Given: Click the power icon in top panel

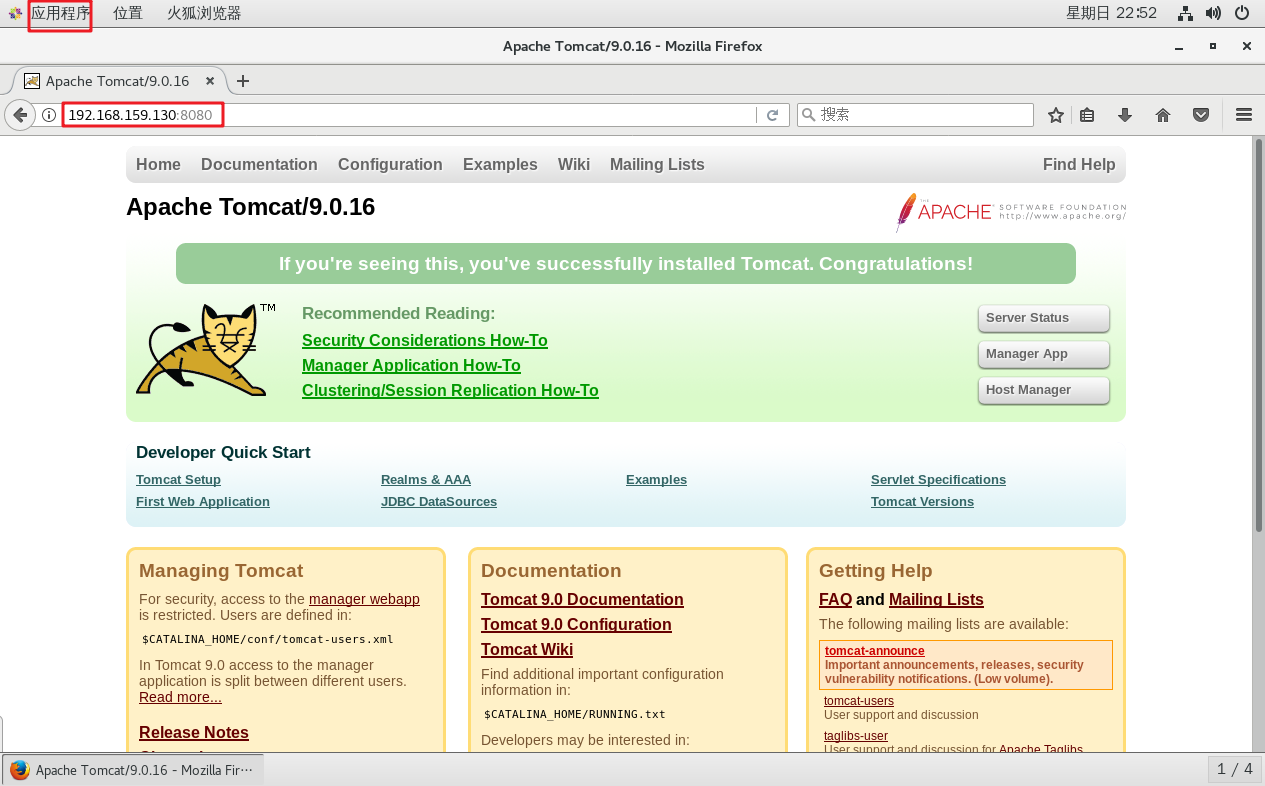Looking at the screenshot, I should point(1242,13).
